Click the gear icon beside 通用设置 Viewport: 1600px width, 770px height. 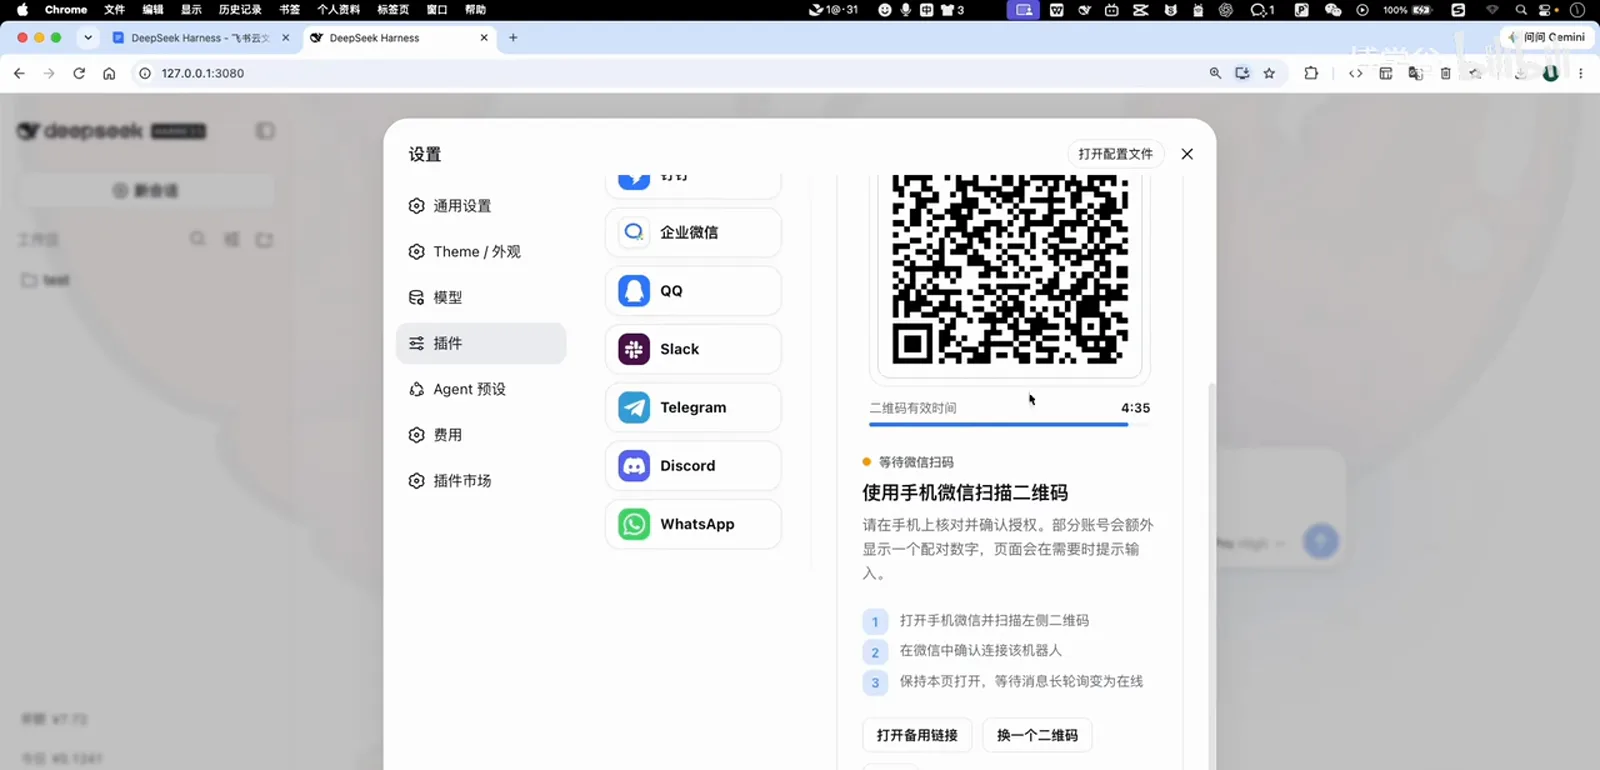pos(416,206)
